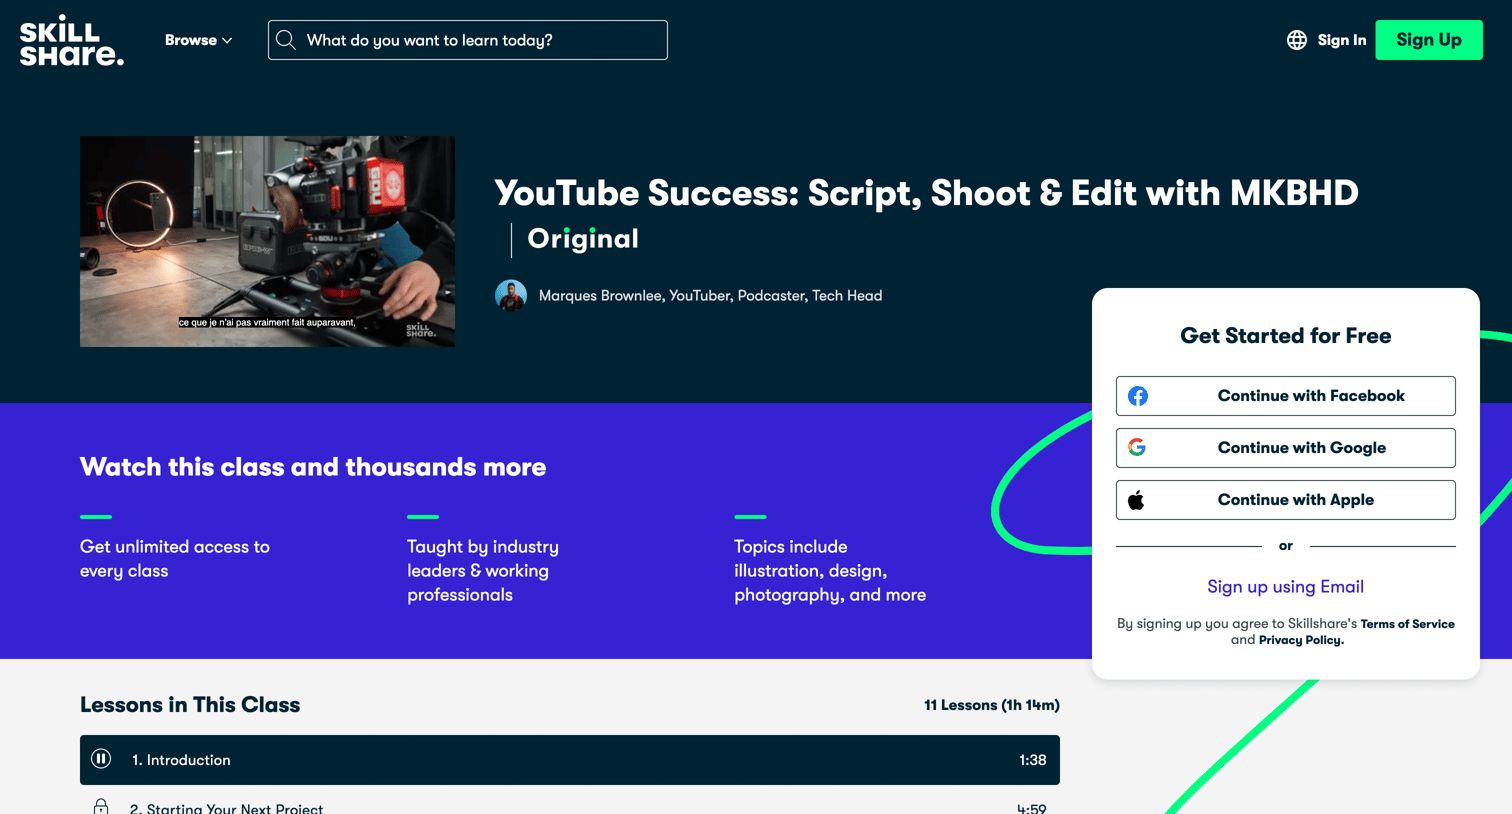Click '11 Lessons (1h 14m)' text
This screenshot has width=1512, height=814.
coord(991,705)
